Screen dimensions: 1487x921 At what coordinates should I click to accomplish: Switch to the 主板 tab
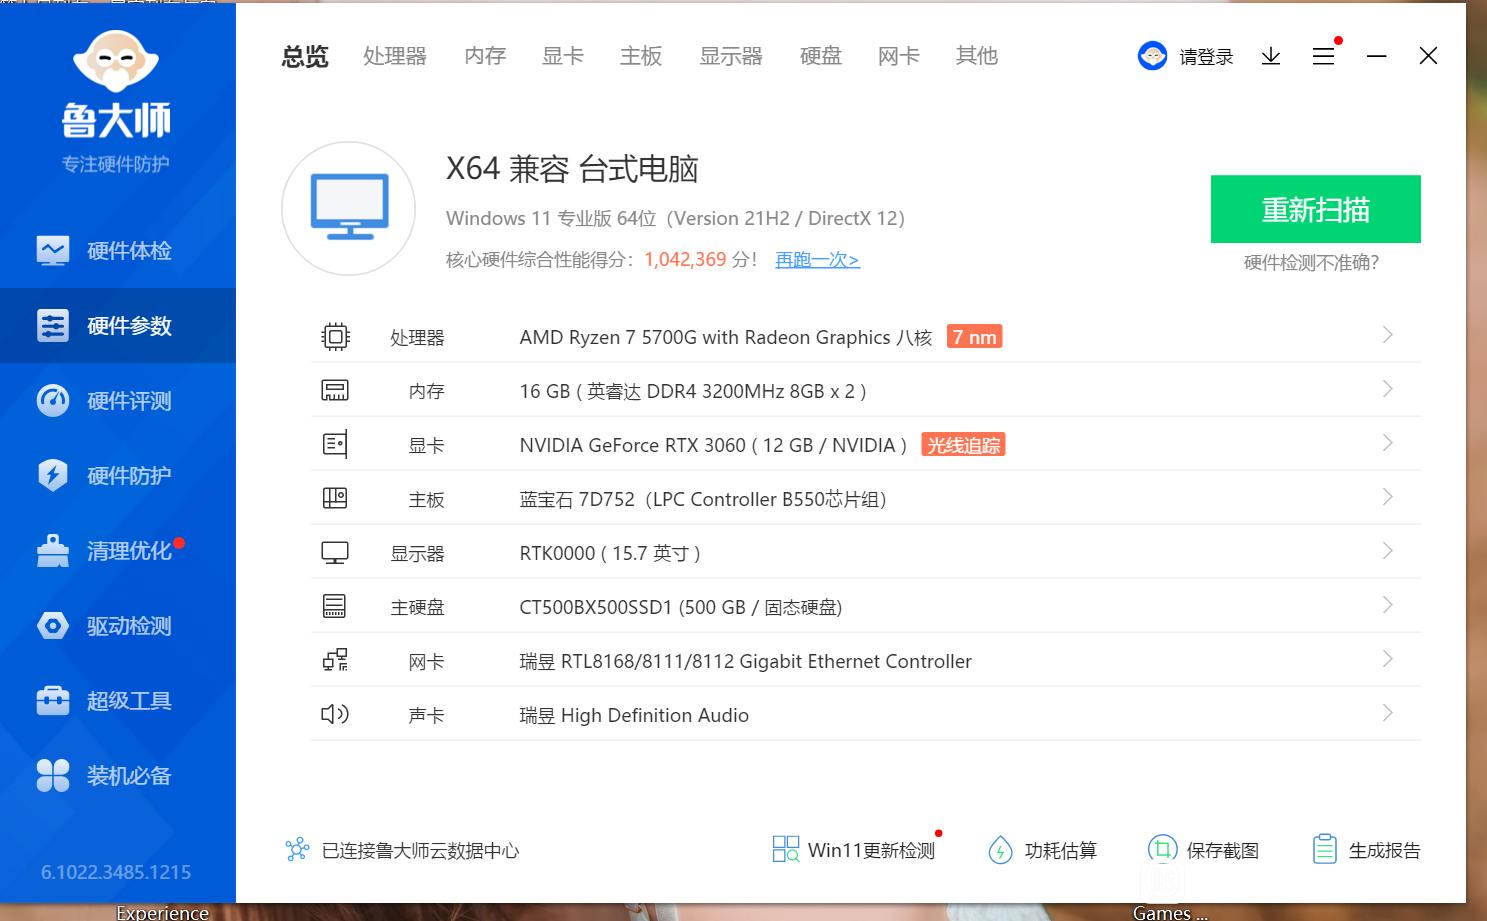pyautogui.click(x=641, y=56)
